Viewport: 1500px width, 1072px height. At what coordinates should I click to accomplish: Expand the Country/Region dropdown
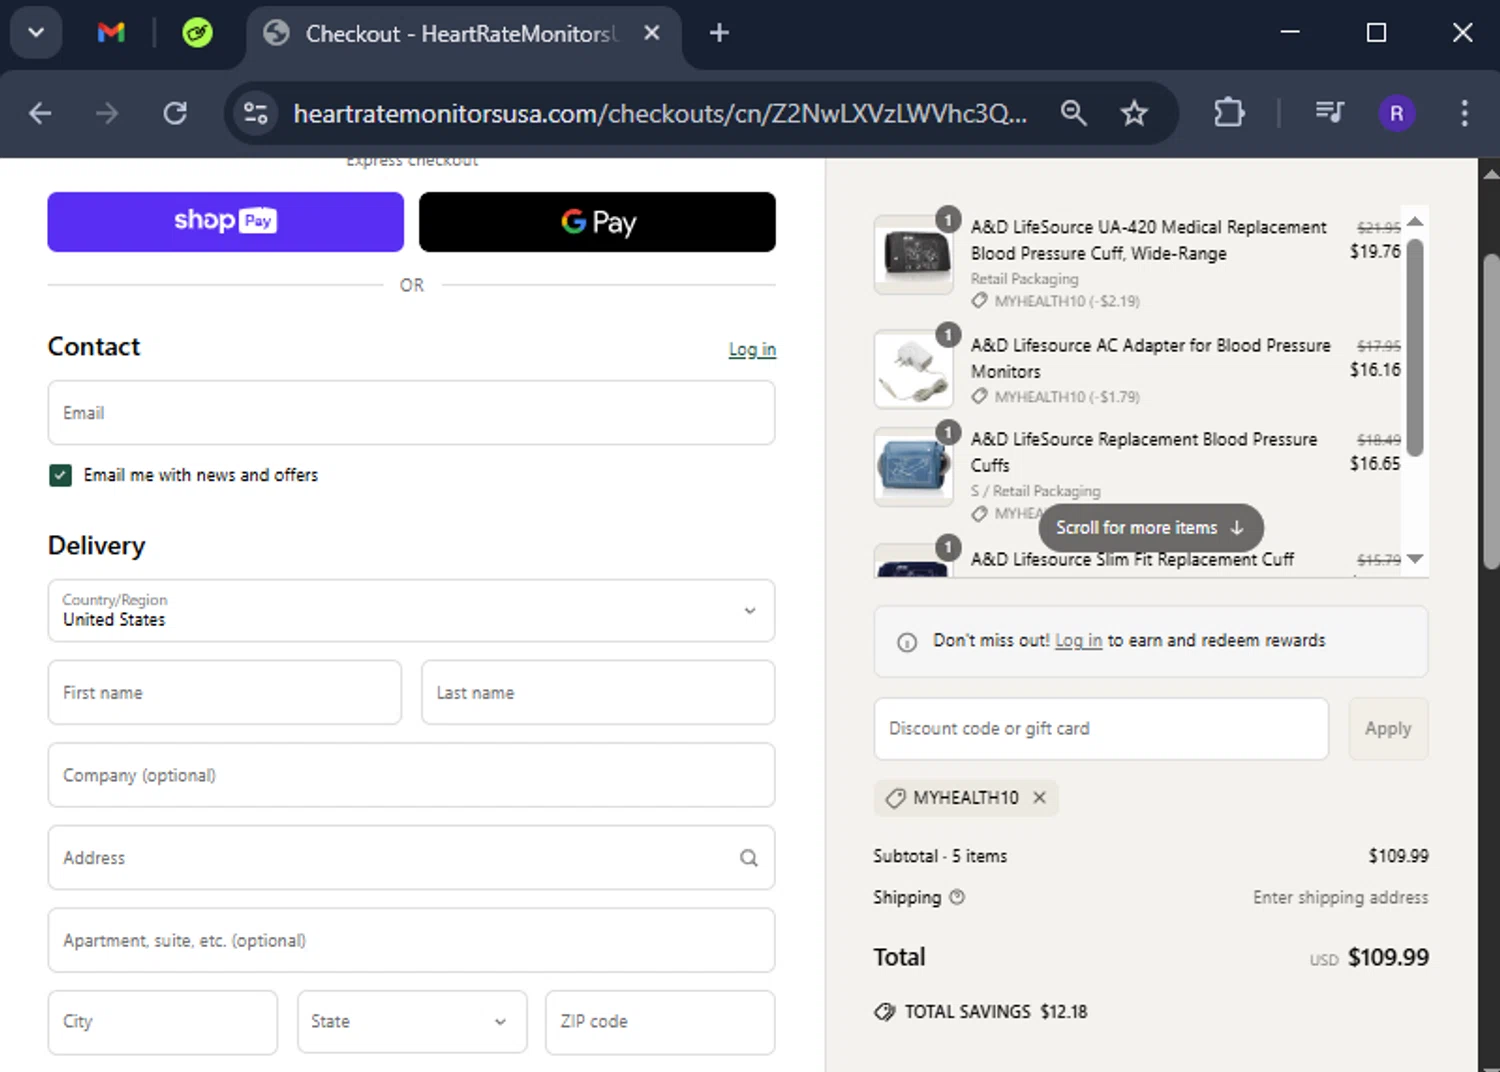(x=411, y=610)
